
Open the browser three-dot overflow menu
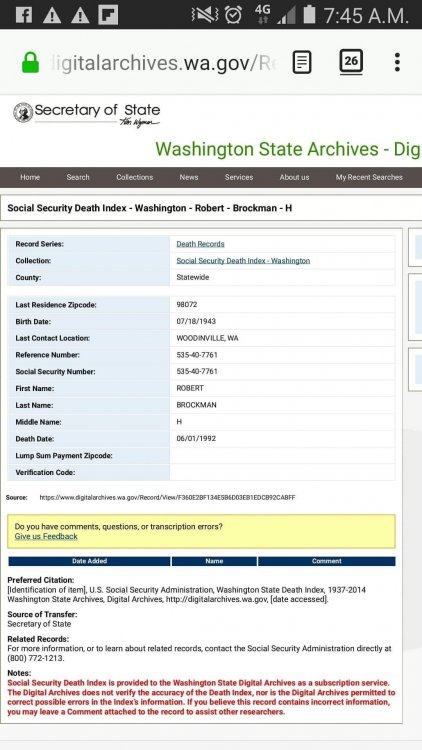(x=397, y=62)
